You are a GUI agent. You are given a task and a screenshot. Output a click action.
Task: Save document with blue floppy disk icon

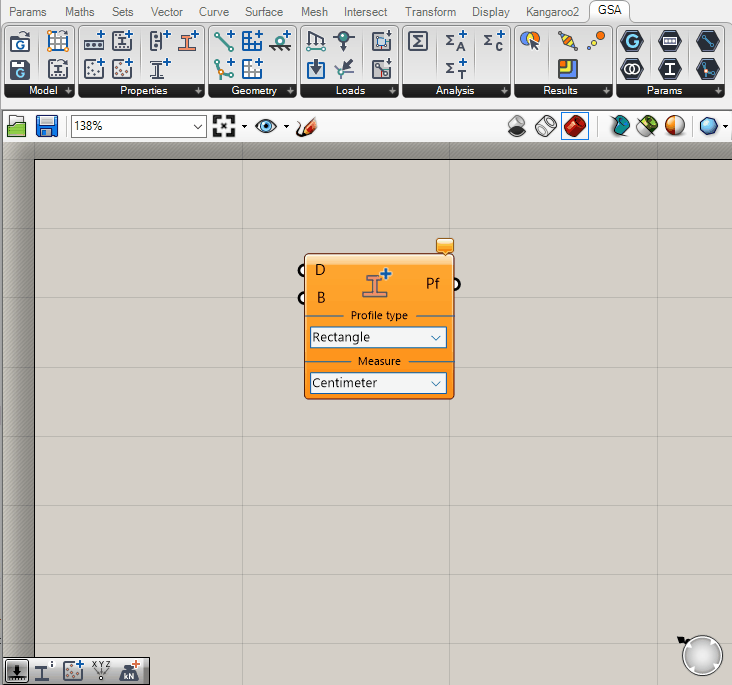click(x=46, y=126)
